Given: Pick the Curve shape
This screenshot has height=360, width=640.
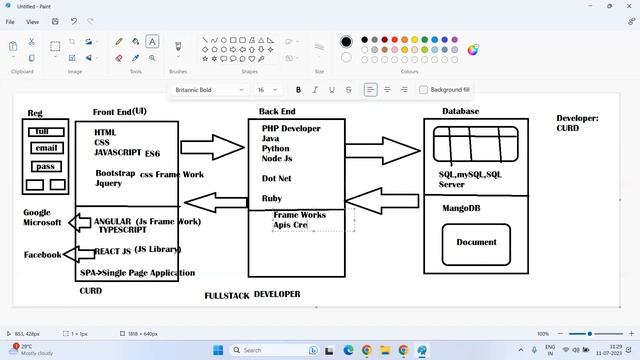Looking at the screenshot, I should pyautogui.click(x=214, y=40).
